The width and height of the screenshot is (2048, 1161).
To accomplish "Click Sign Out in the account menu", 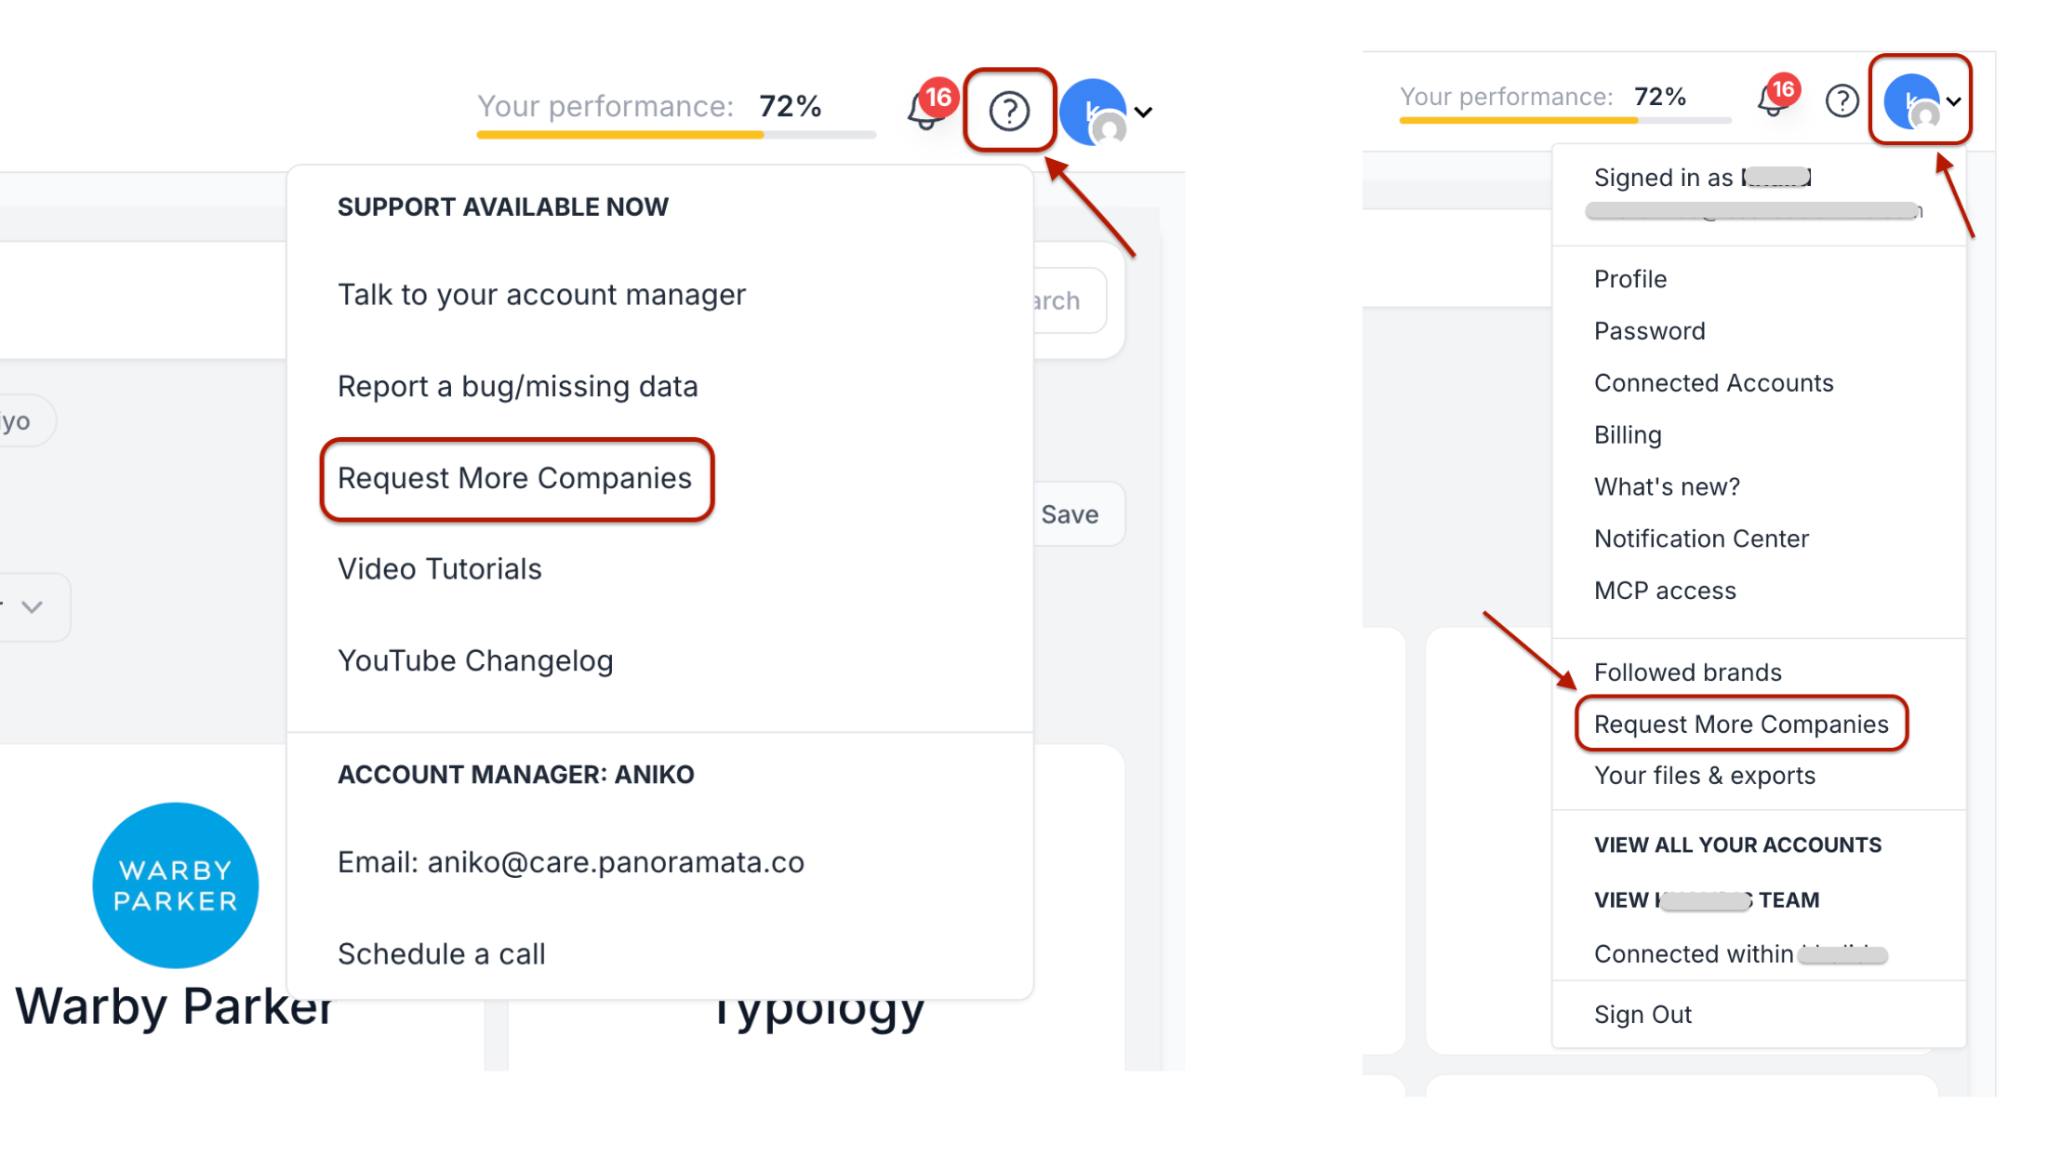I will coord(1643,1014).
